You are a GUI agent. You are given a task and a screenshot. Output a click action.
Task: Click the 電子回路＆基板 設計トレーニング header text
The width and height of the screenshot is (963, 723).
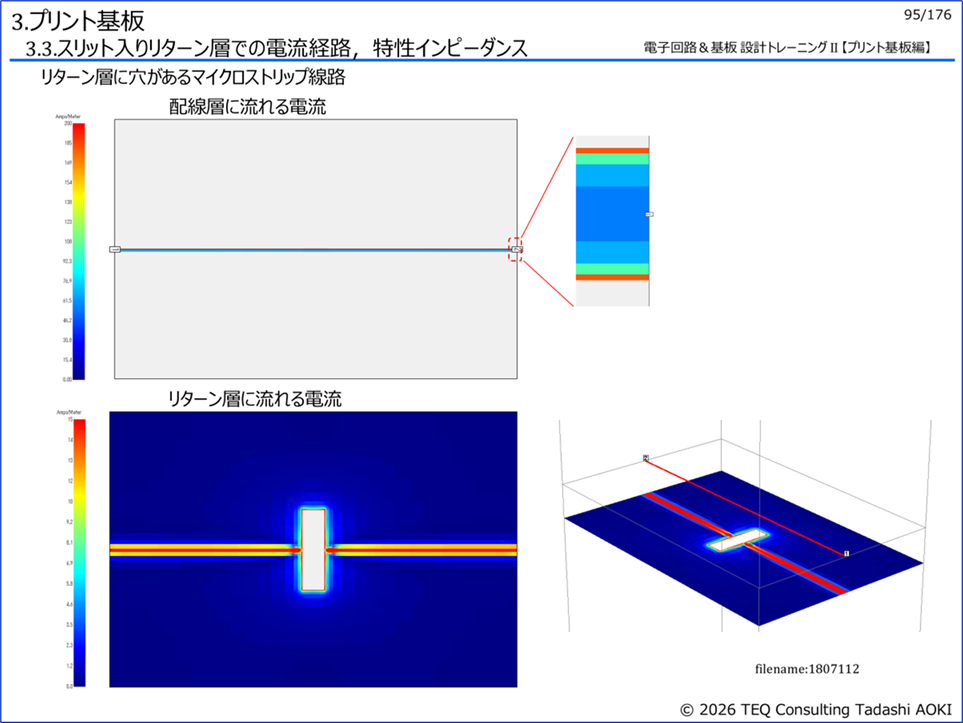point(796,48)
